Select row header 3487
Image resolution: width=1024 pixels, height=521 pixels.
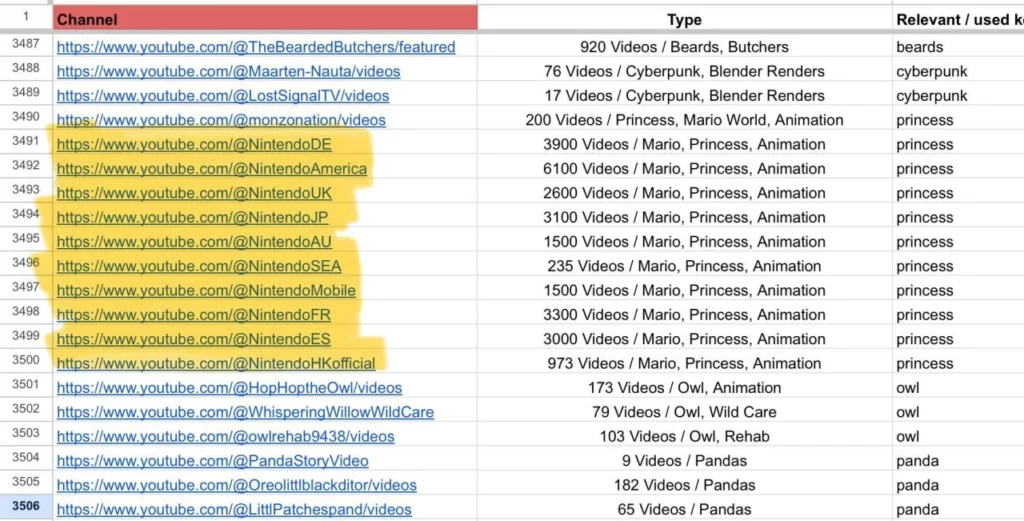tap(26, 44)
